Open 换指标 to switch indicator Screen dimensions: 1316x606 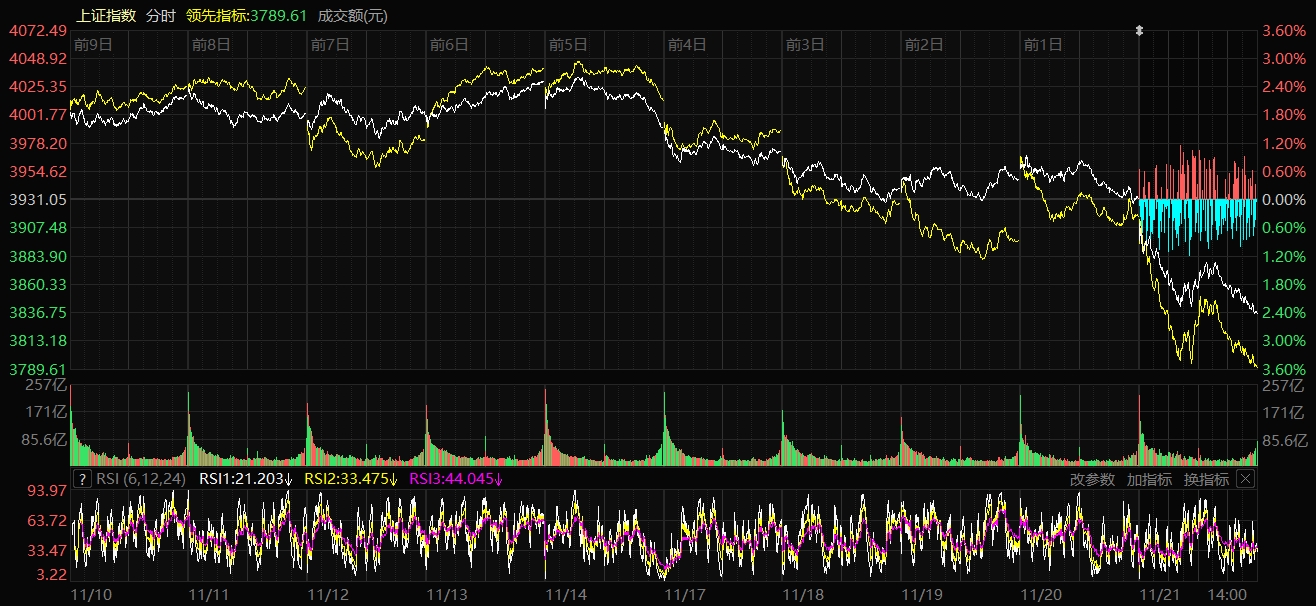coord(1206,479)
